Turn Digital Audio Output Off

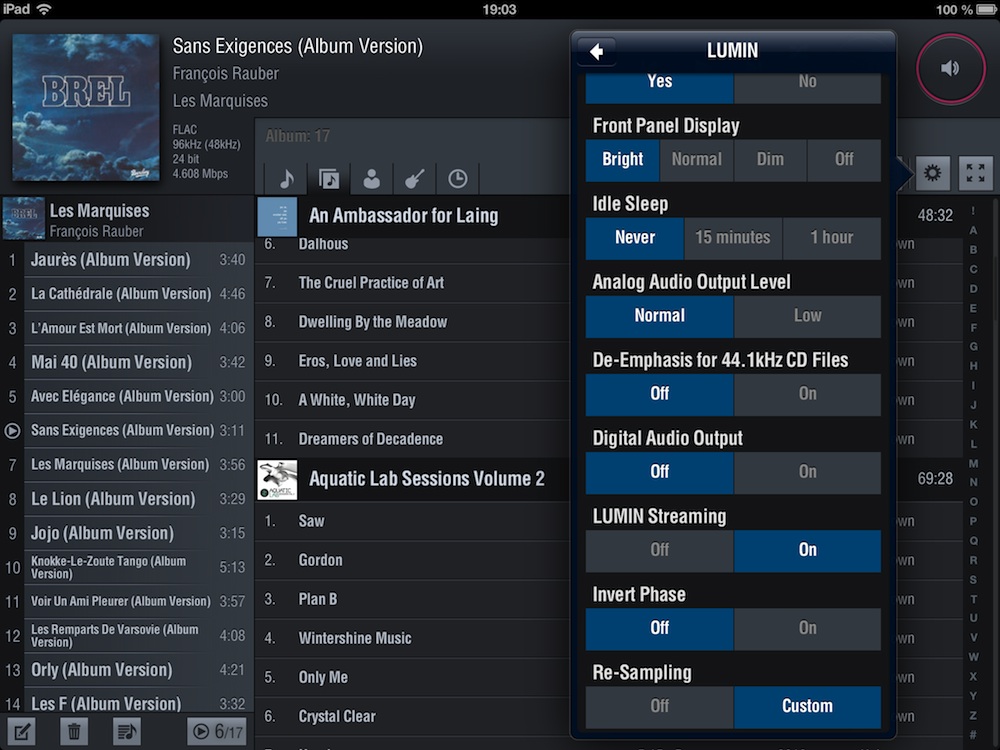659,473
